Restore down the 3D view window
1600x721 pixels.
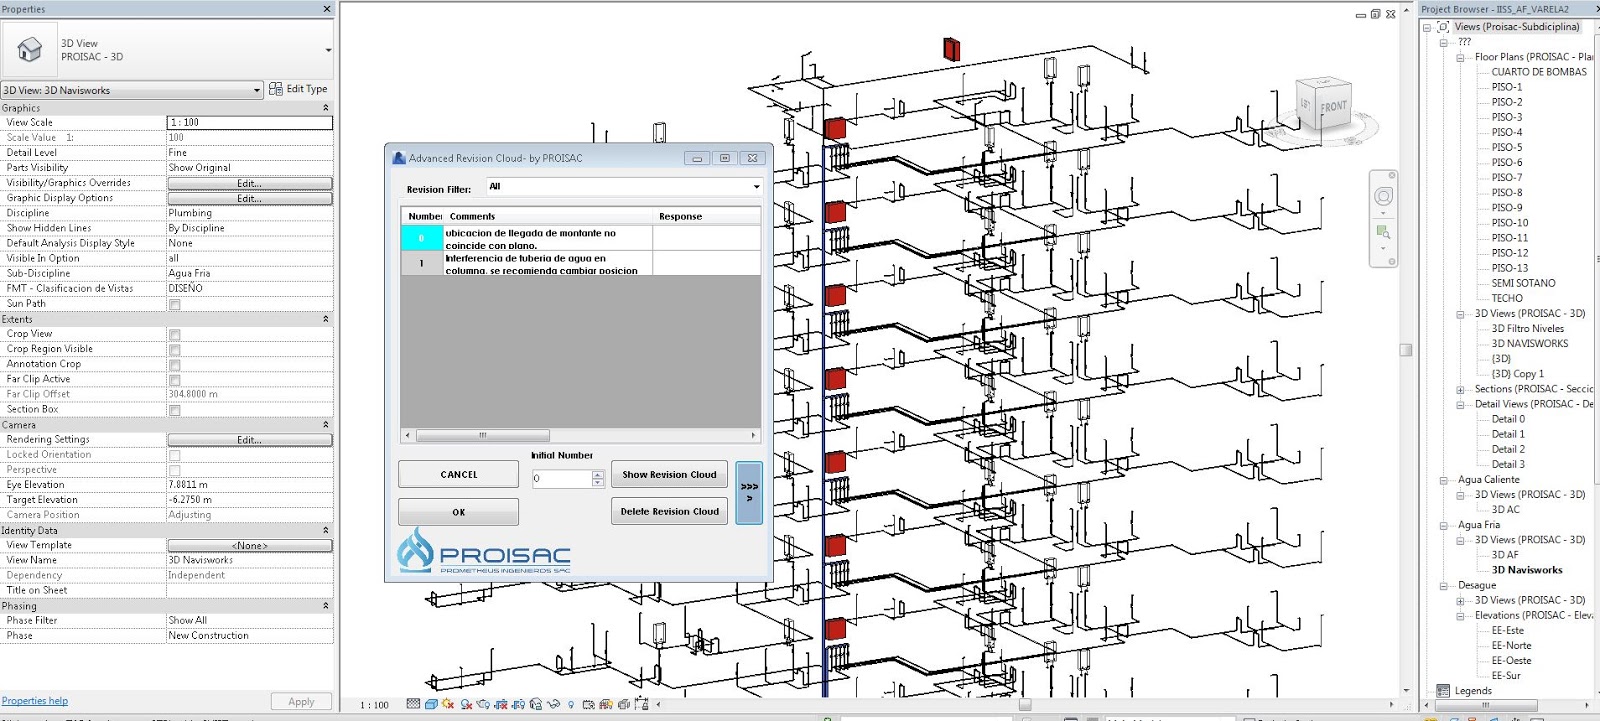coord(1375,14)
